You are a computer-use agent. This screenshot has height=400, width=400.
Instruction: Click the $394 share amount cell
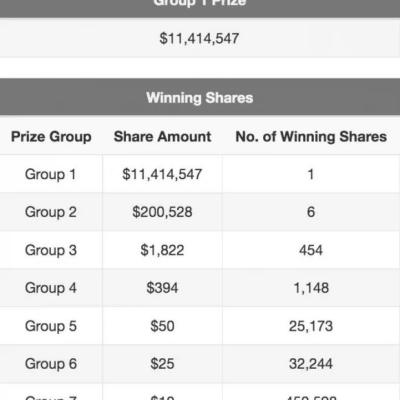[x=162, y=288]
